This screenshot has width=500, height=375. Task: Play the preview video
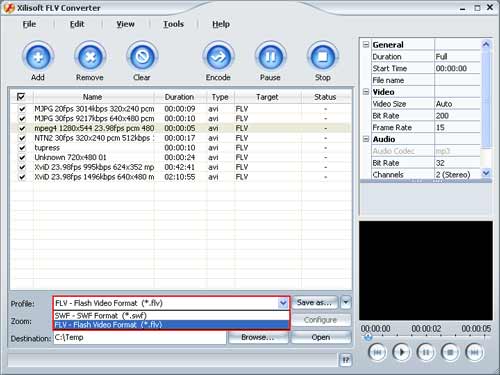point(401,352)
